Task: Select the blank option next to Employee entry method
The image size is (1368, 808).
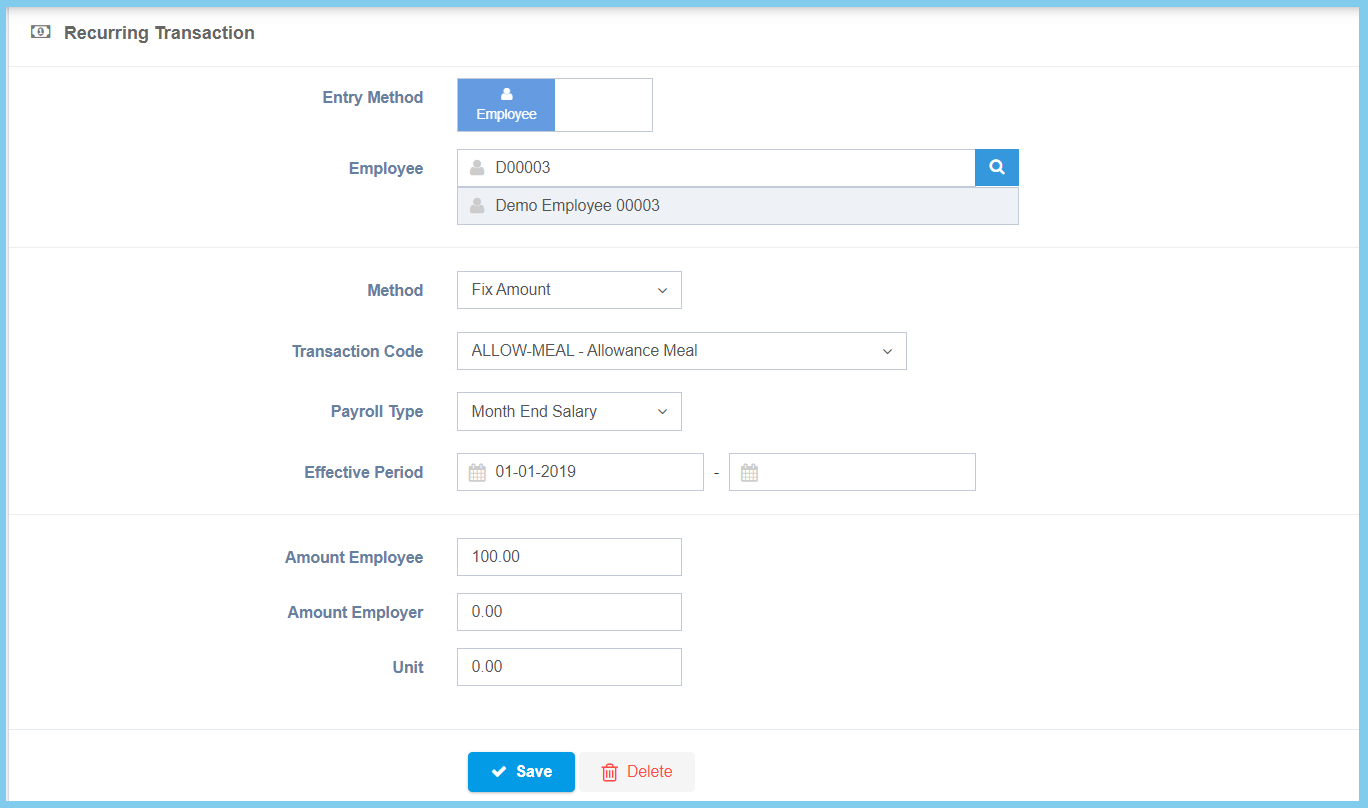Action: tap(603, 105)
